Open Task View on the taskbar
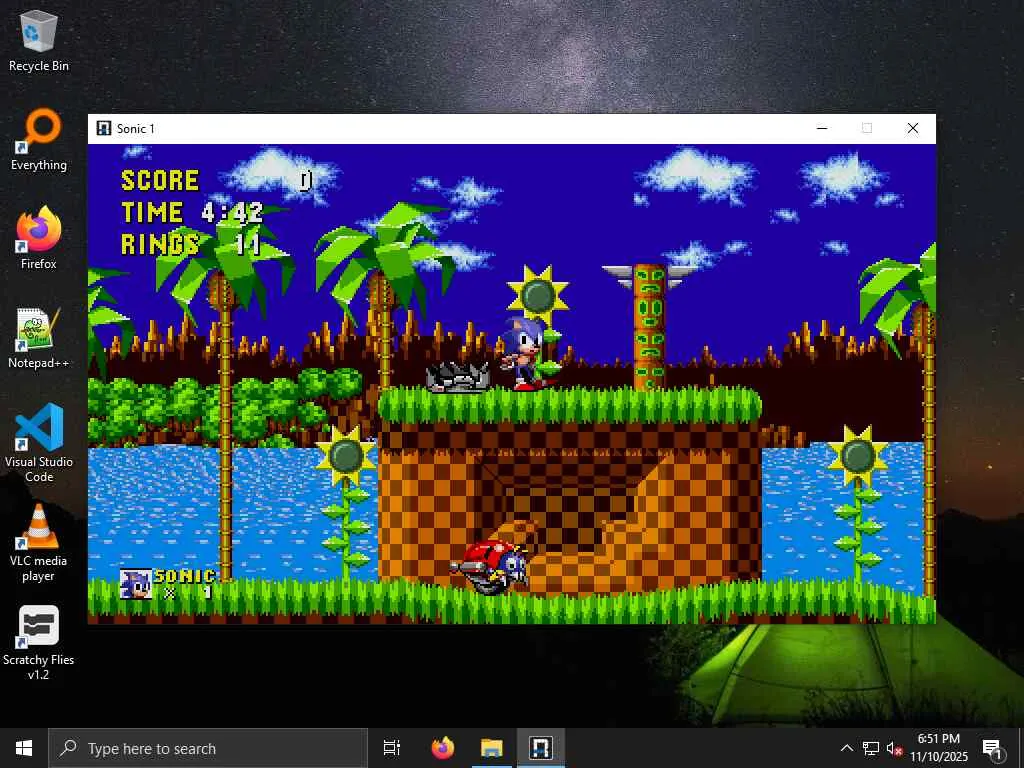This screenshot has width=1024, height=768. [x=392, y=748]
